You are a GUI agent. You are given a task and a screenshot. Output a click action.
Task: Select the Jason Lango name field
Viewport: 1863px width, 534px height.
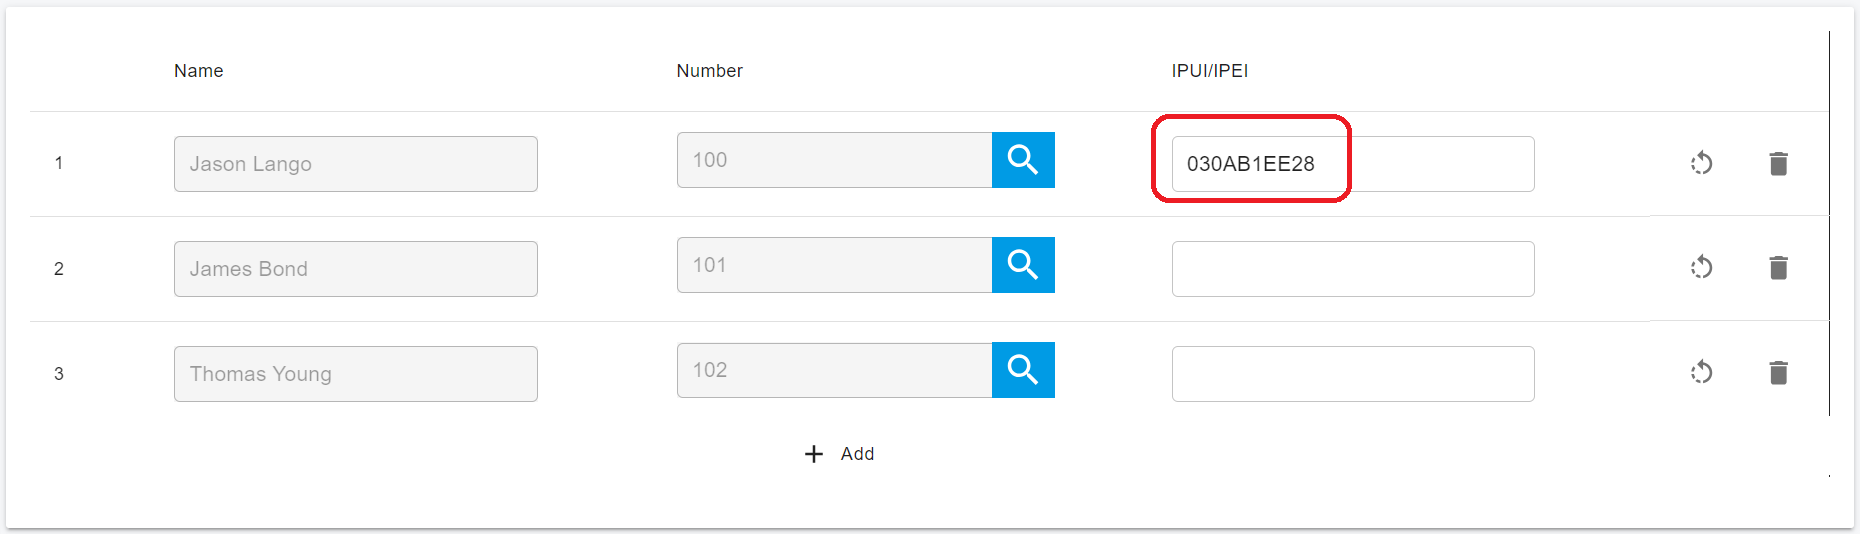point(355,164)
